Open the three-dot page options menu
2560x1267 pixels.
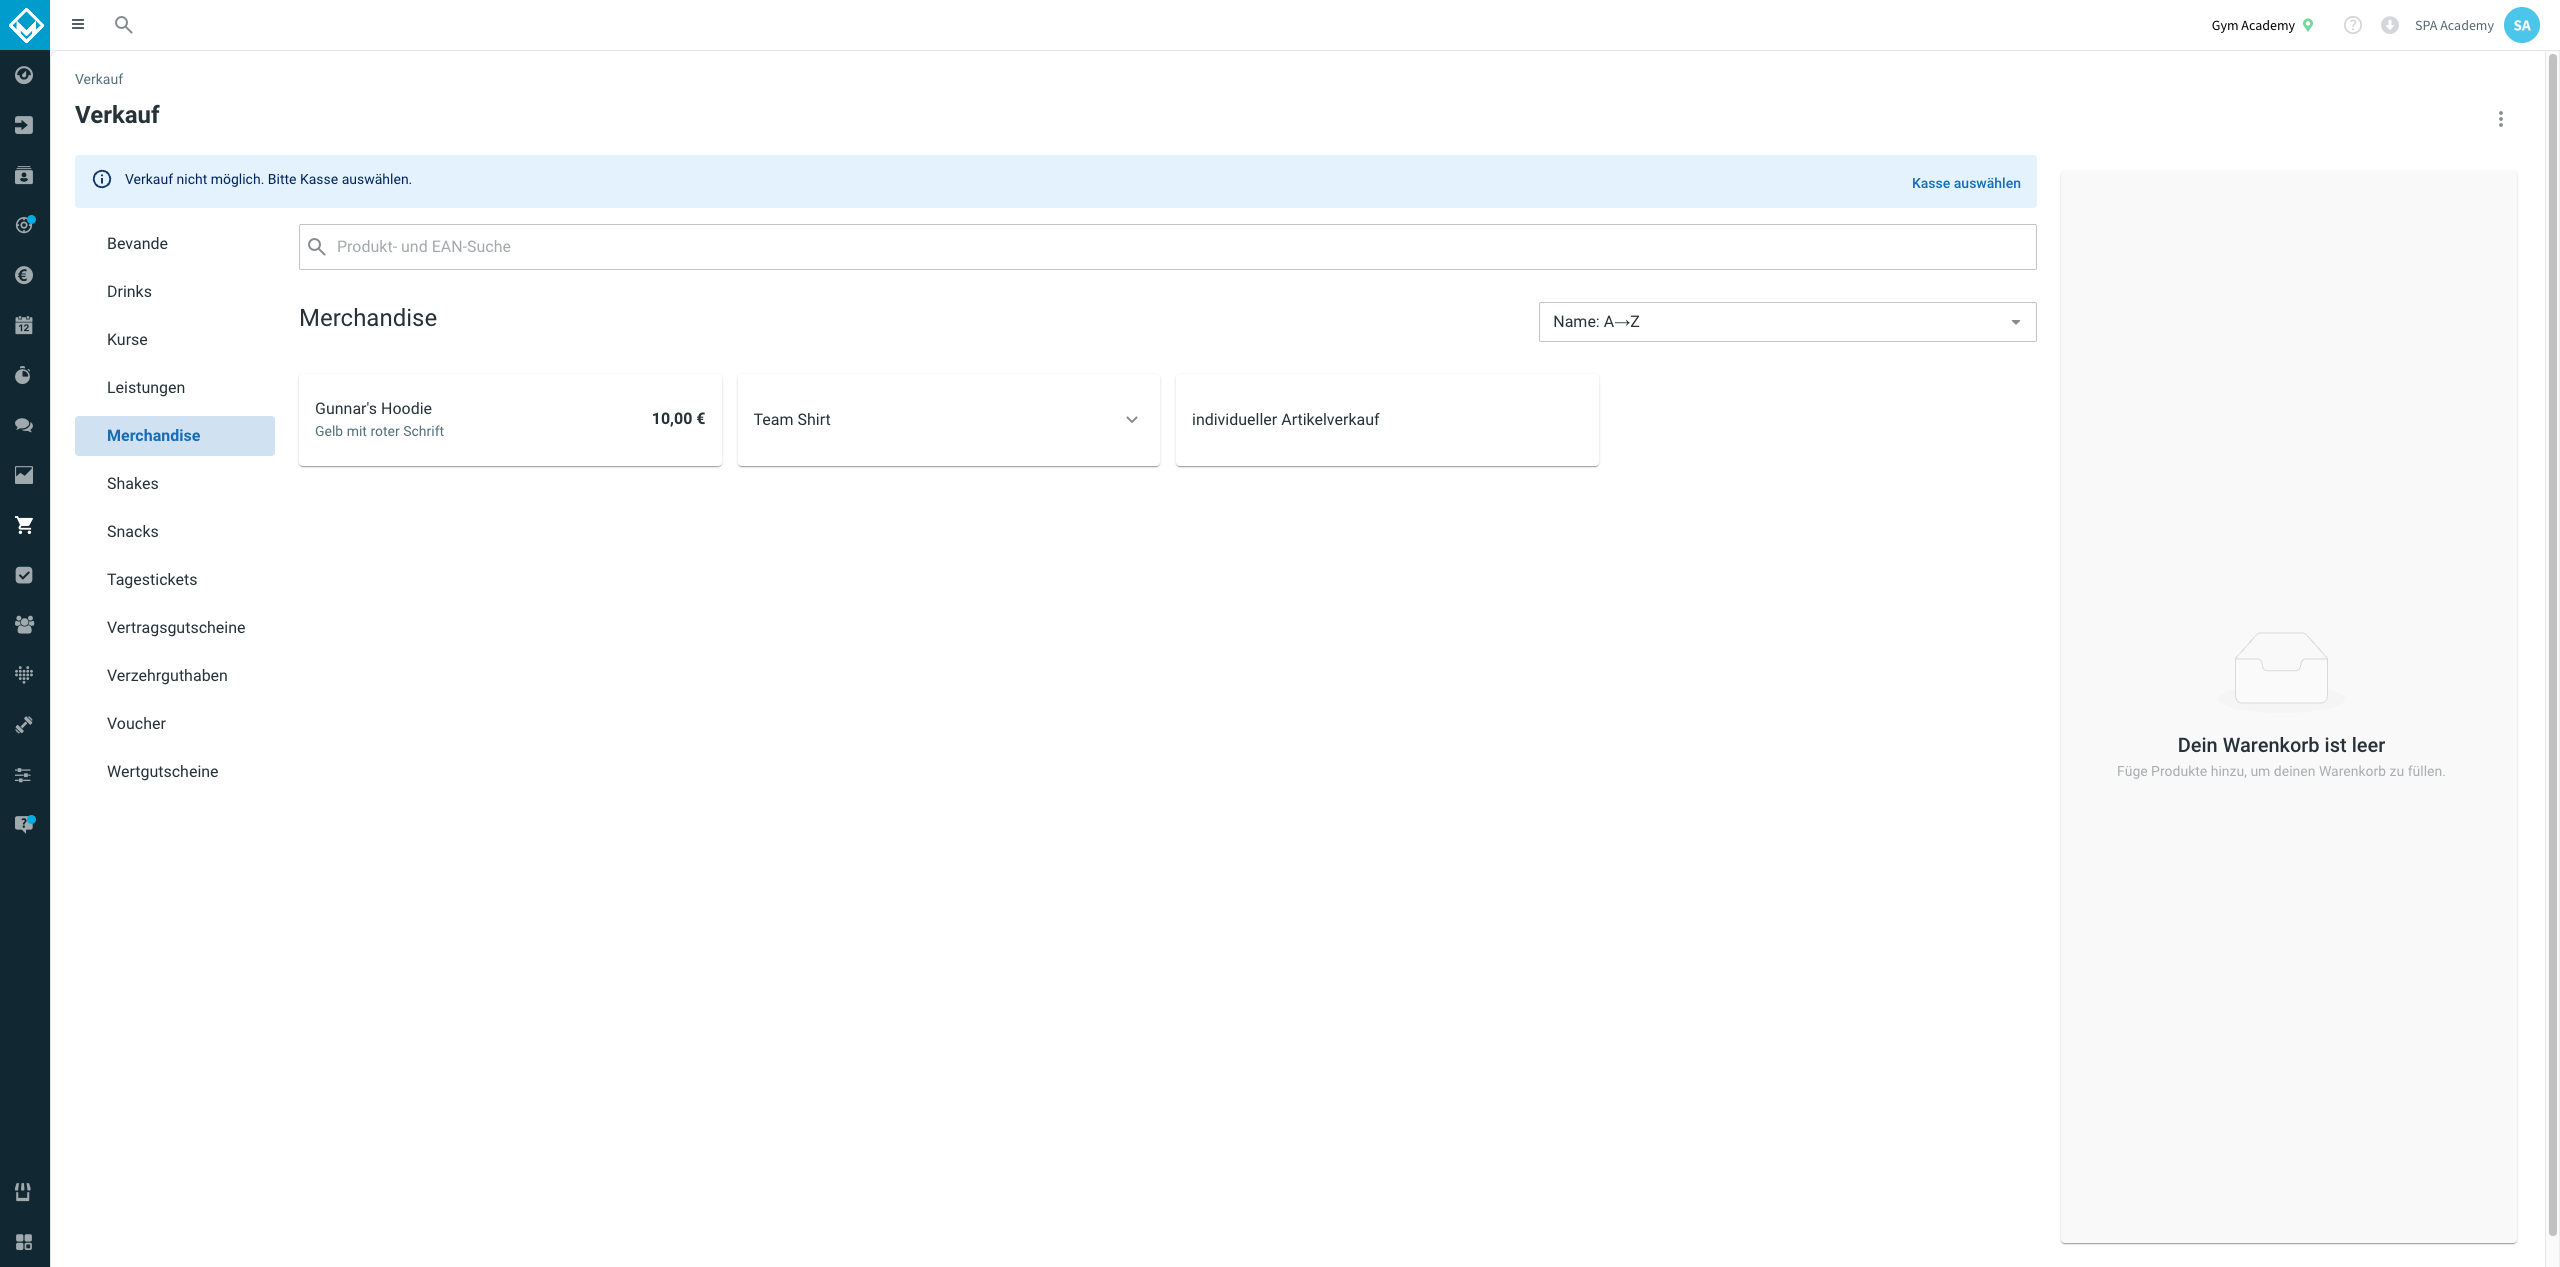2500,119
